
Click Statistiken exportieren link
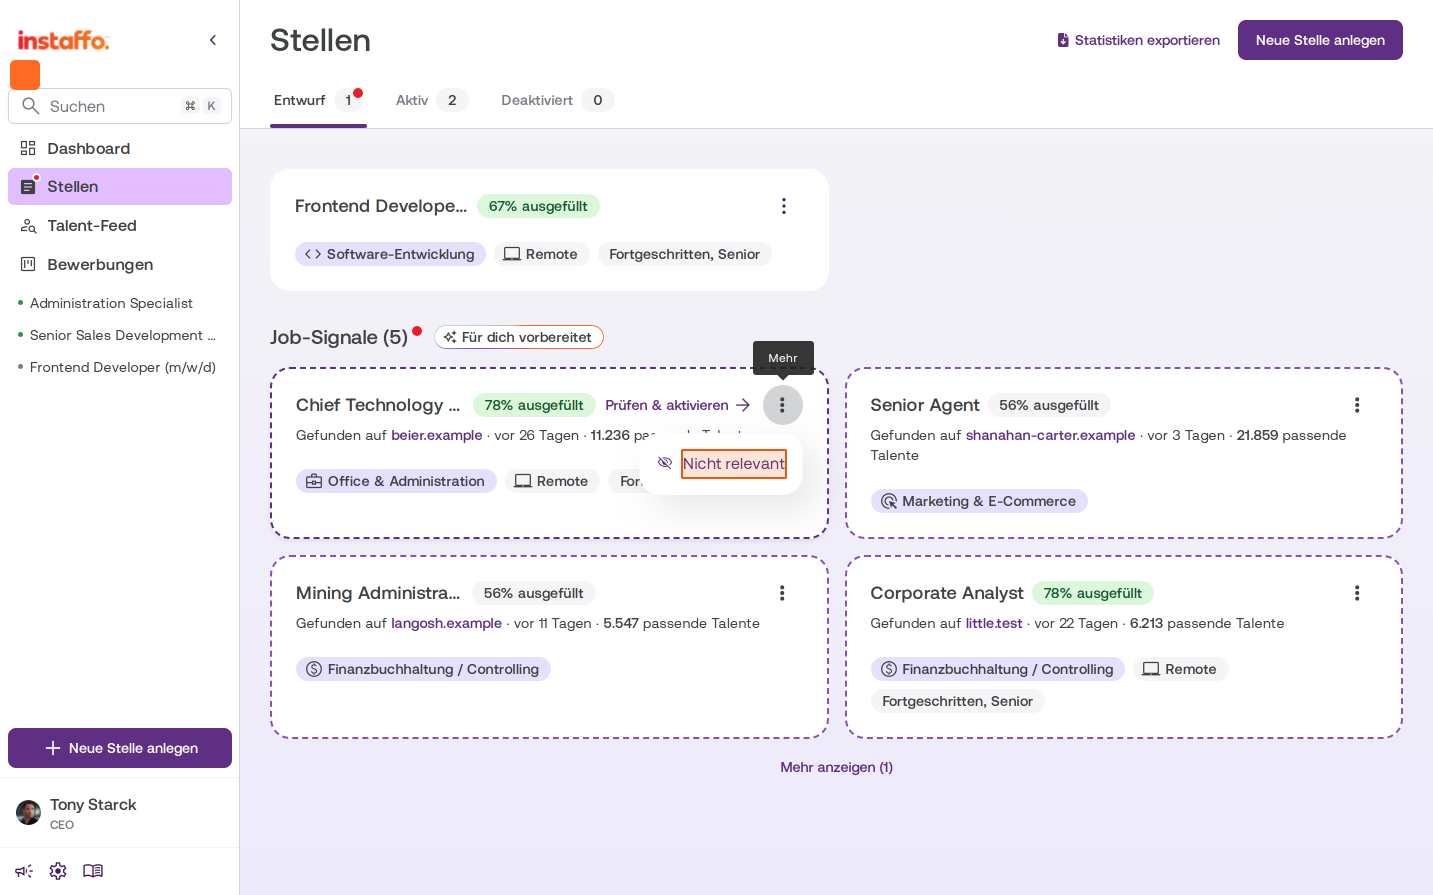(1138, 40)
